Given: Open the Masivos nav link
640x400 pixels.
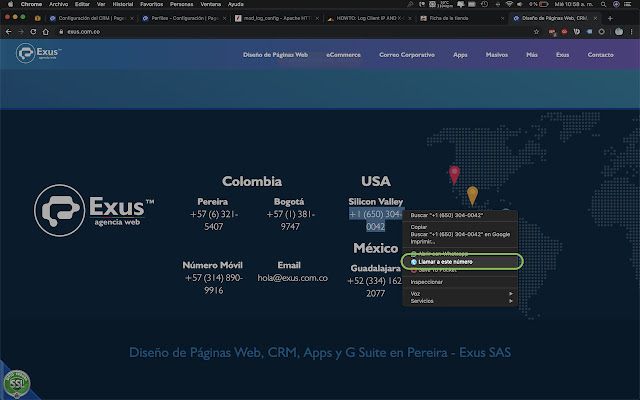Looking at the screenshot, I should tap(497, 55).
